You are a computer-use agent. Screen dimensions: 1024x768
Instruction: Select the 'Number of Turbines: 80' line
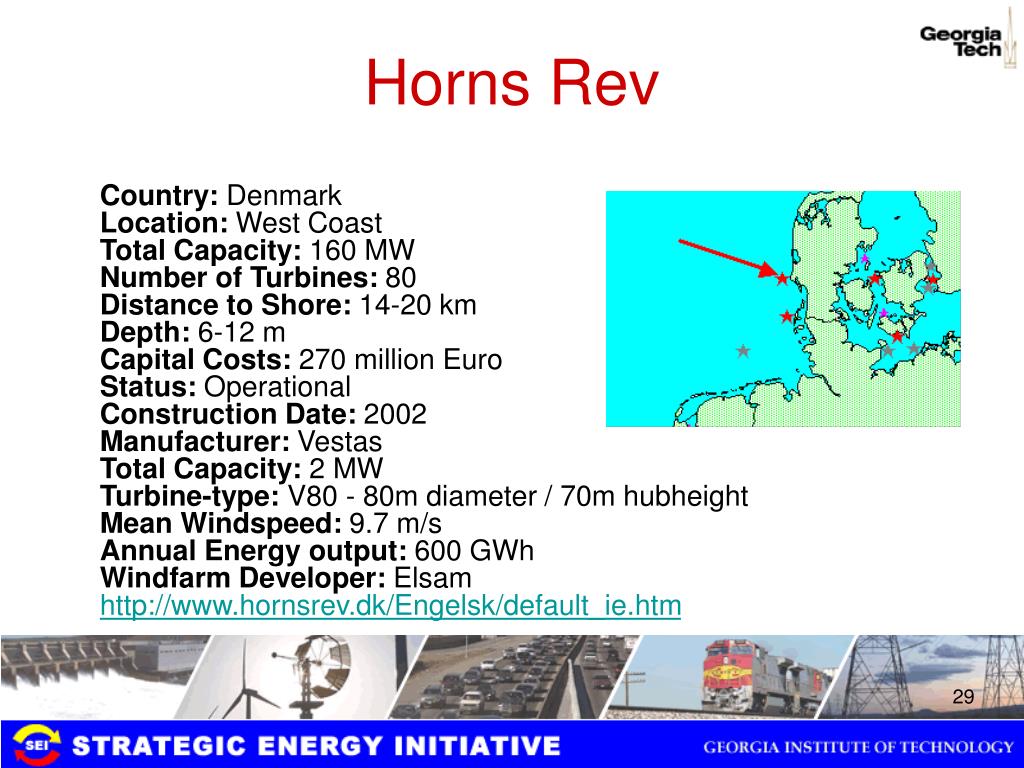click(x=258, y=278)
